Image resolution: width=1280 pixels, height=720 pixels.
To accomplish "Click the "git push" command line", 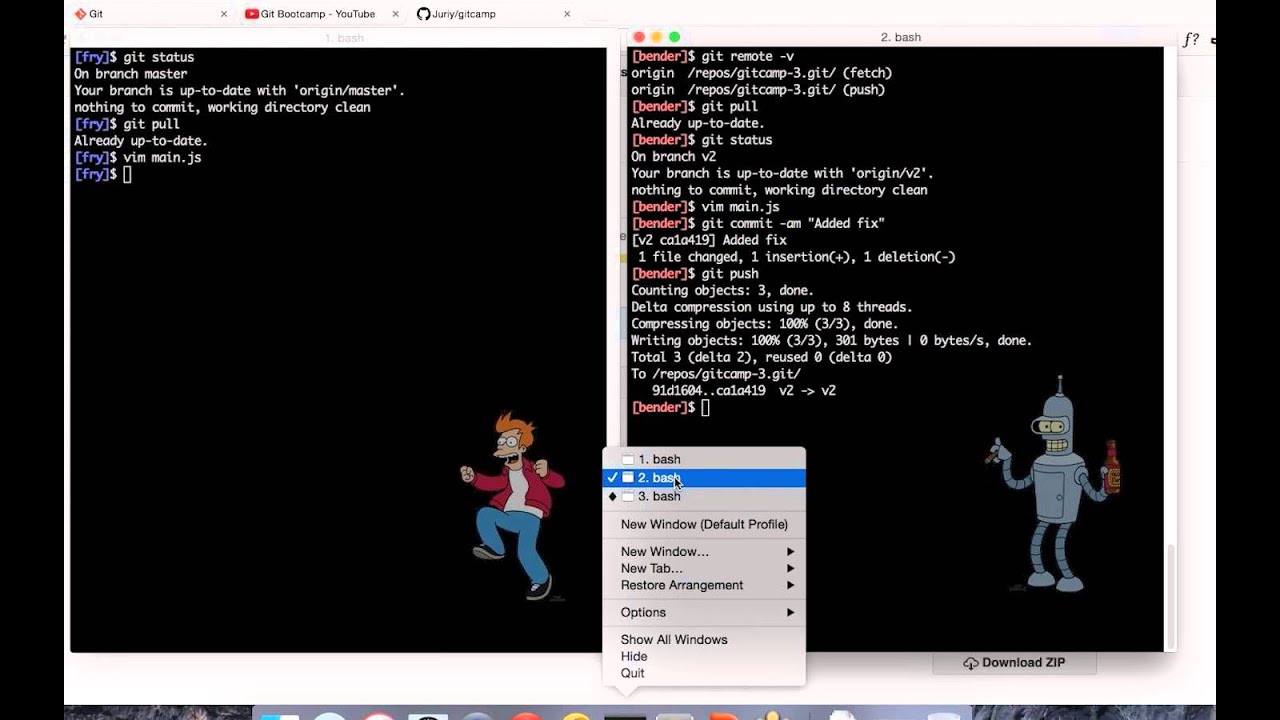I will [x=695, y=274].
